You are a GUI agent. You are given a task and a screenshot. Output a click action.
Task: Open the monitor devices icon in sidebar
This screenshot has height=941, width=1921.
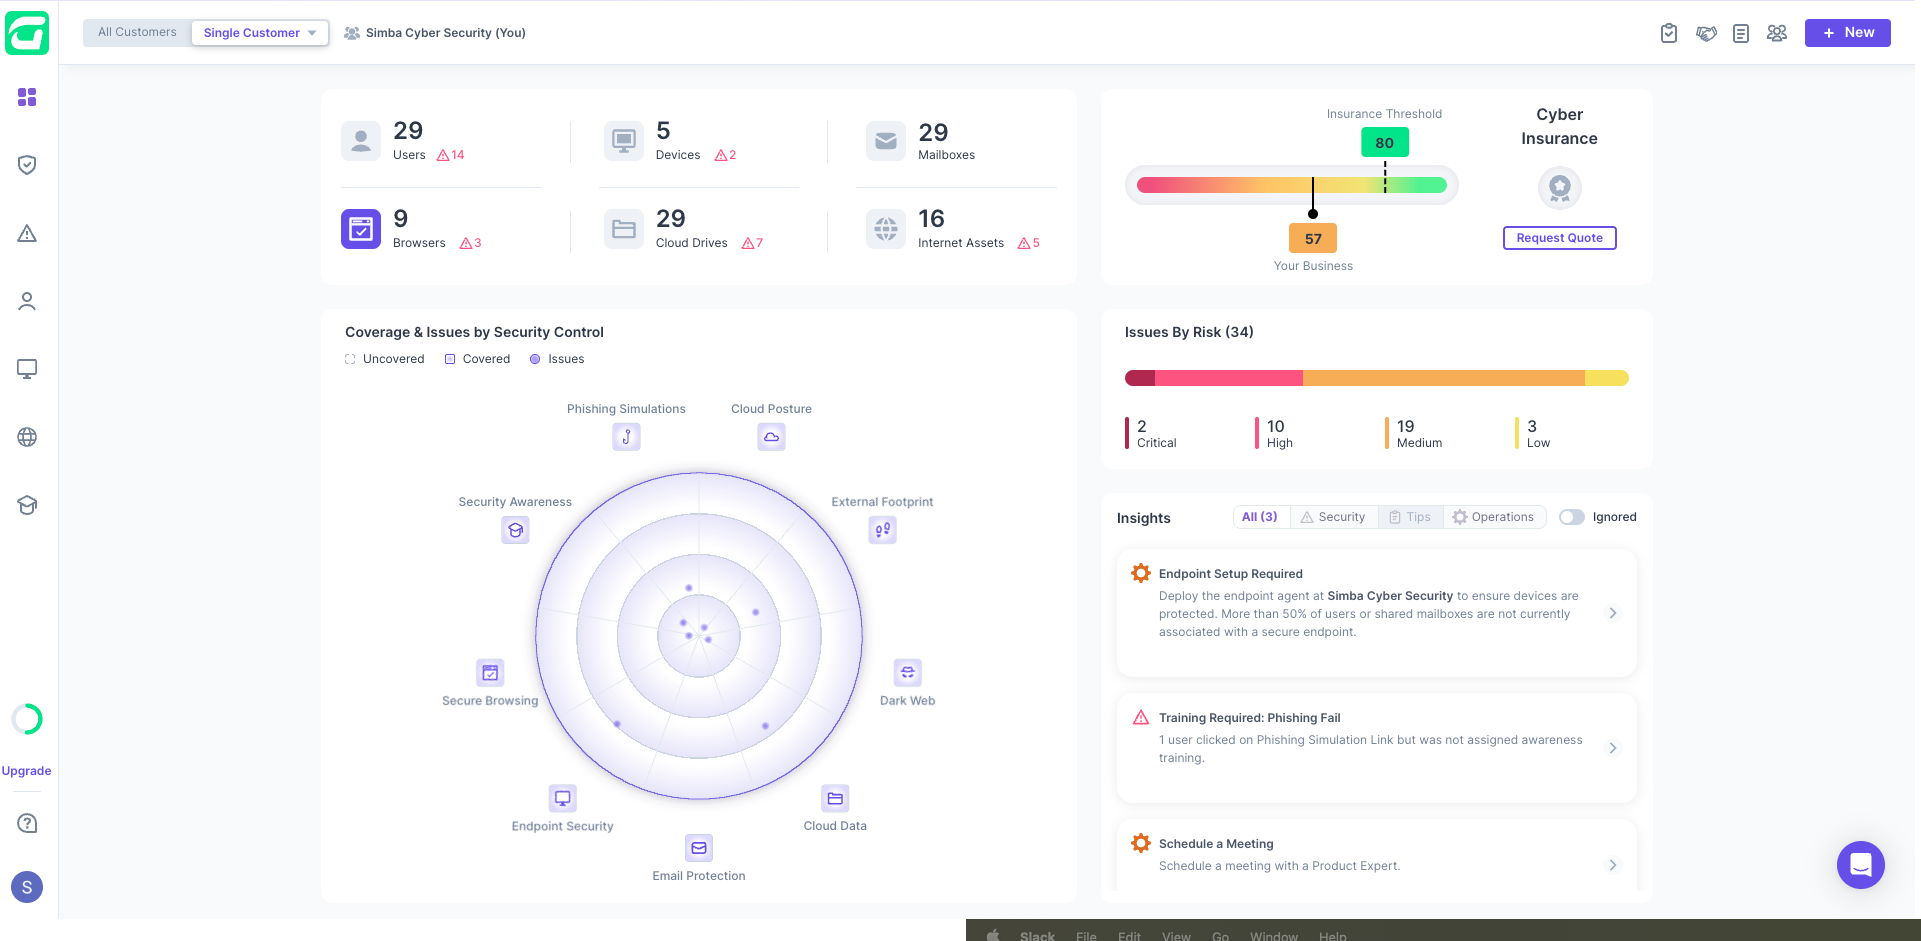(27, 369)
